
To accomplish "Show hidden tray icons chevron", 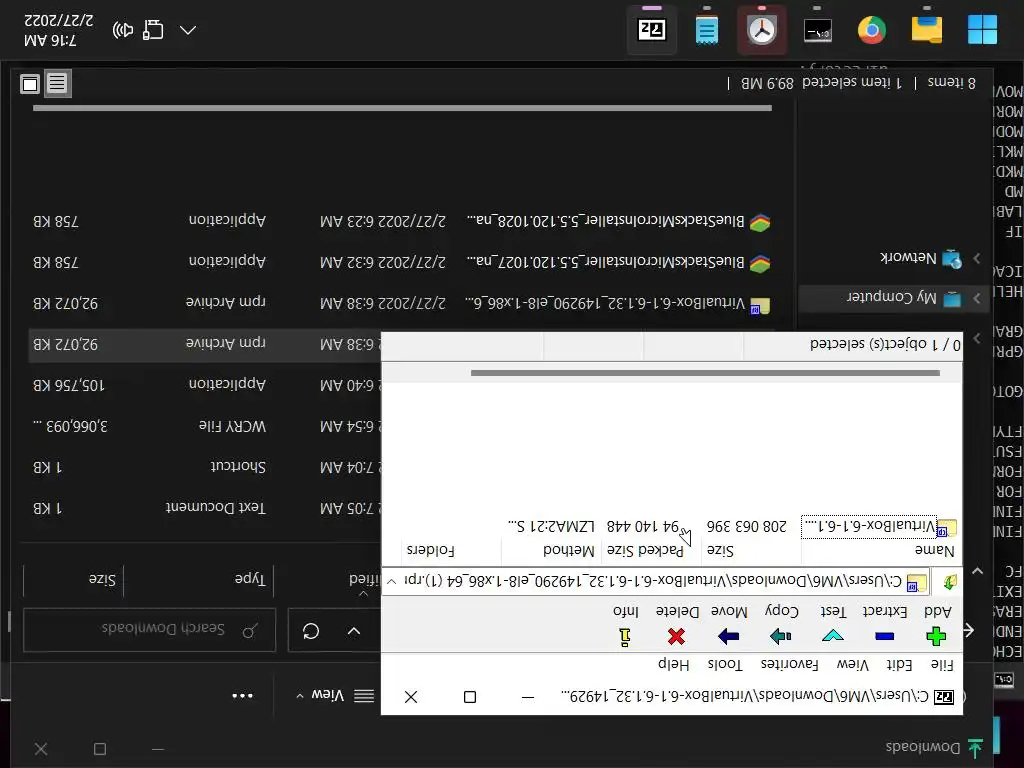I will 188,30.
